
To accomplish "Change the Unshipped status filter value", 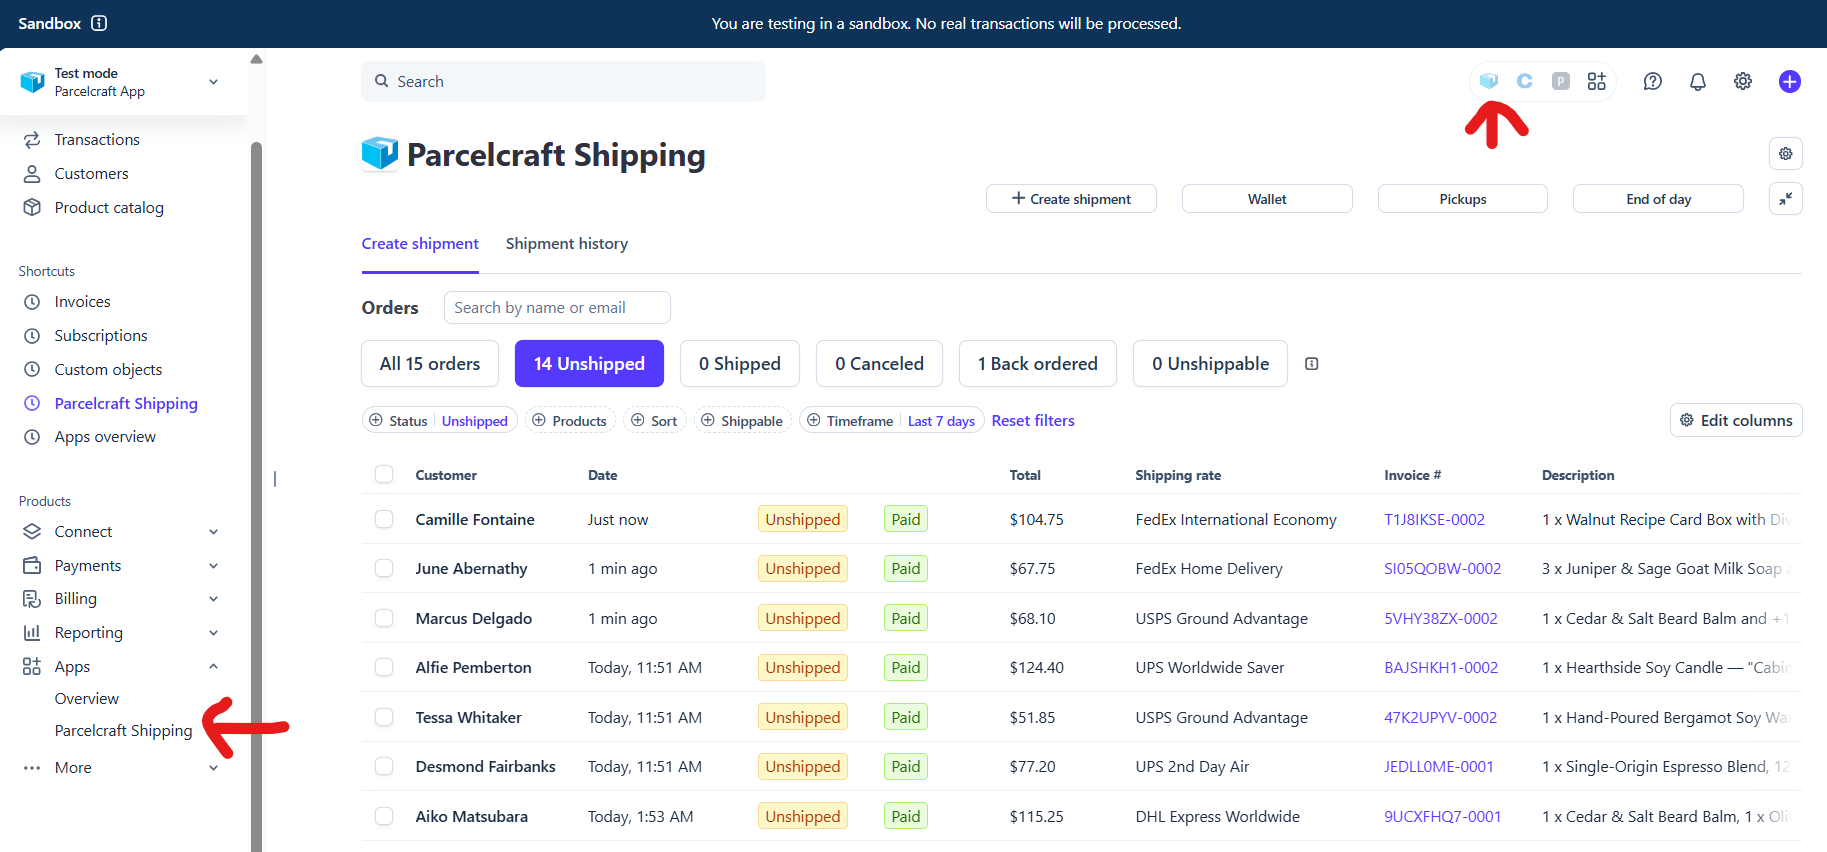I will pos(474,421).
